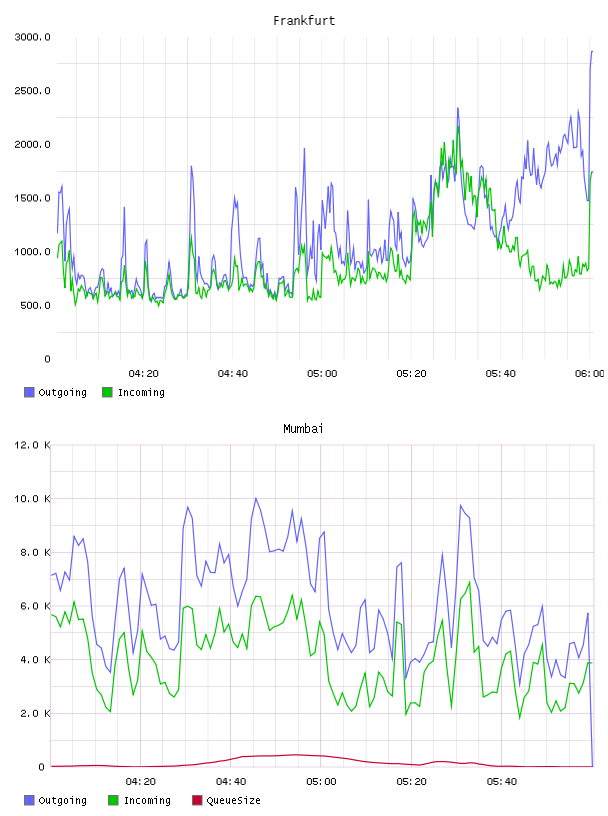Click the 12.0 K y-axis label on Mumbai chart
The width and height of the screenshot is (608, 816).
pos(32,445)
